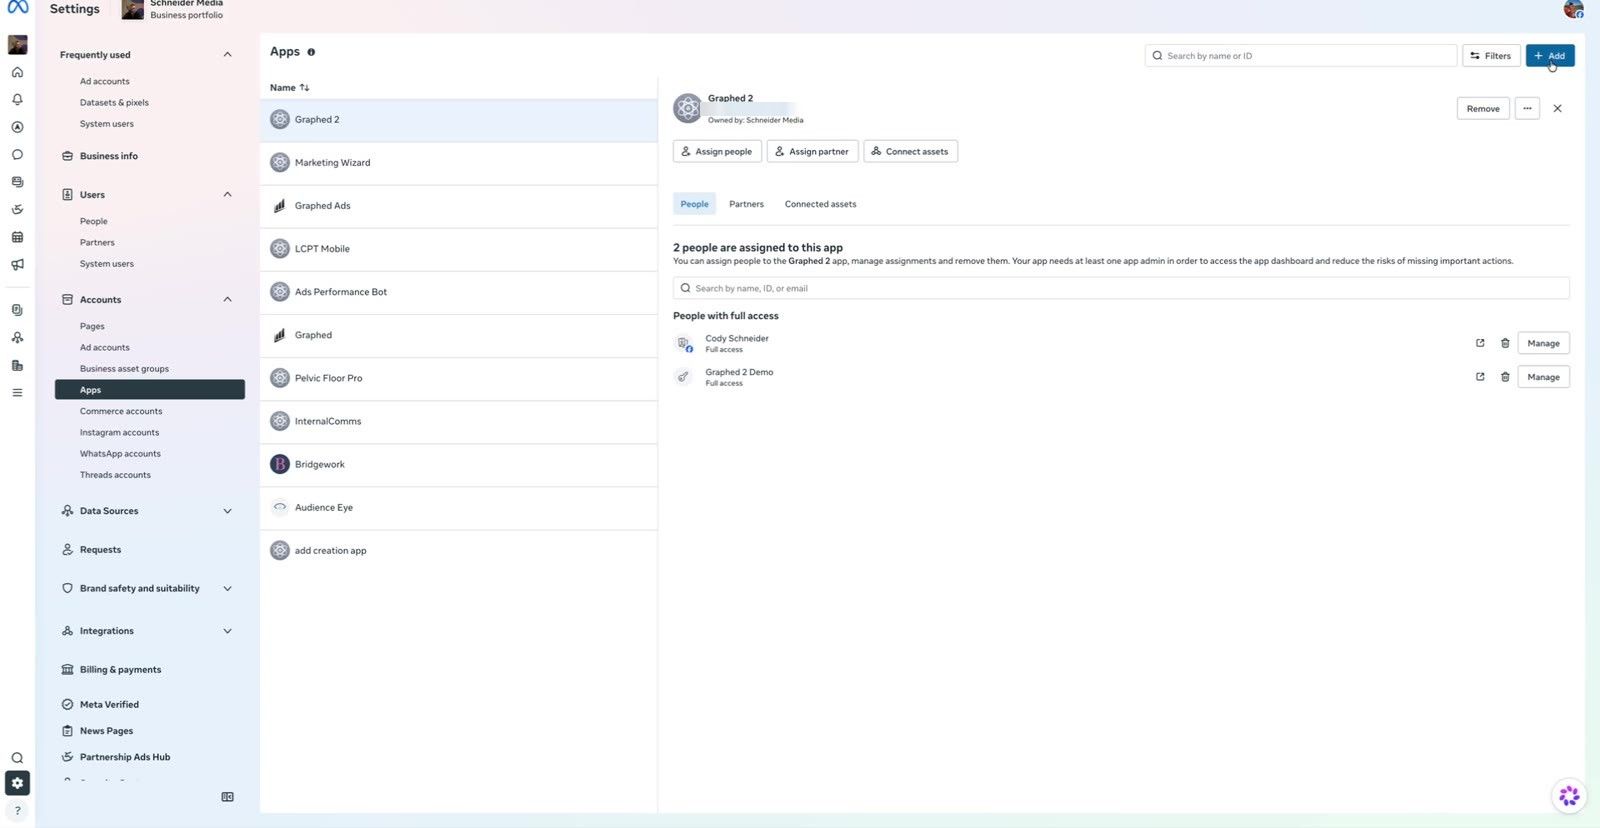The width and height of the screenshot is (1600, 828).
Task: Open the Home icon in left rail
Action: tap(17, 72)
